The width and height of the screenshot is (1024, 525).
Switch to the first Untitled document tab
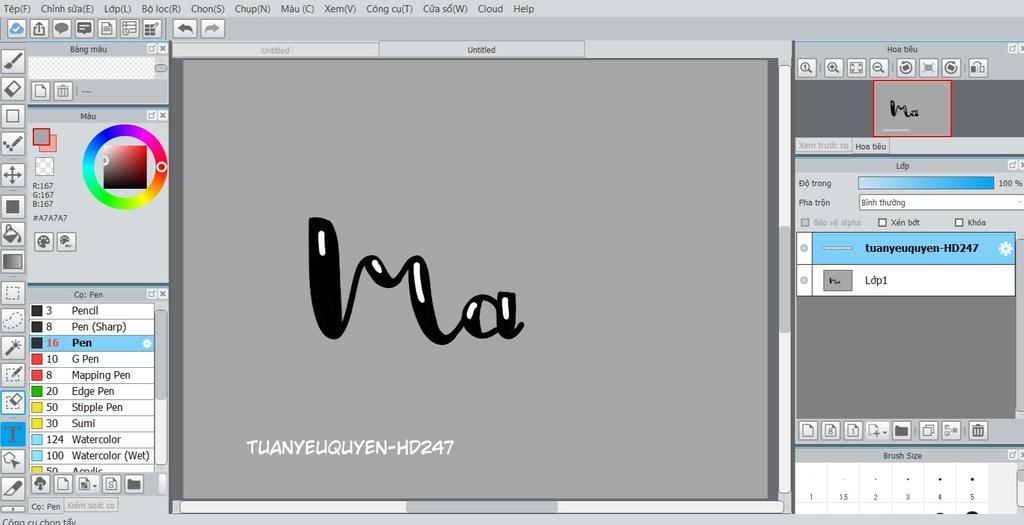point(276,50)
